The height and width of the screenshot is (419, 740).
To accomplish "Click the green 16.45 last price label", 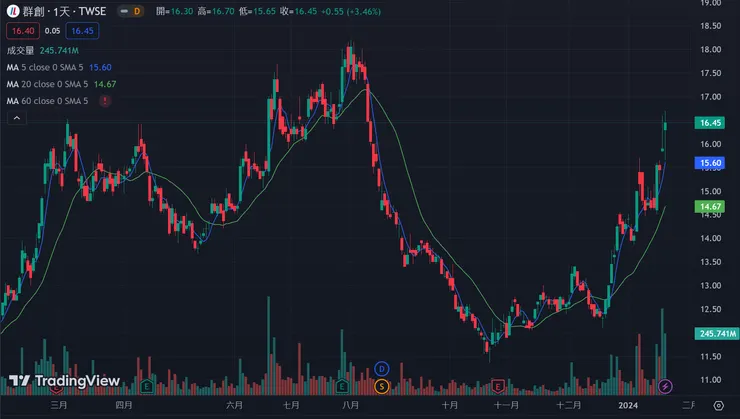I will point(710,123).
